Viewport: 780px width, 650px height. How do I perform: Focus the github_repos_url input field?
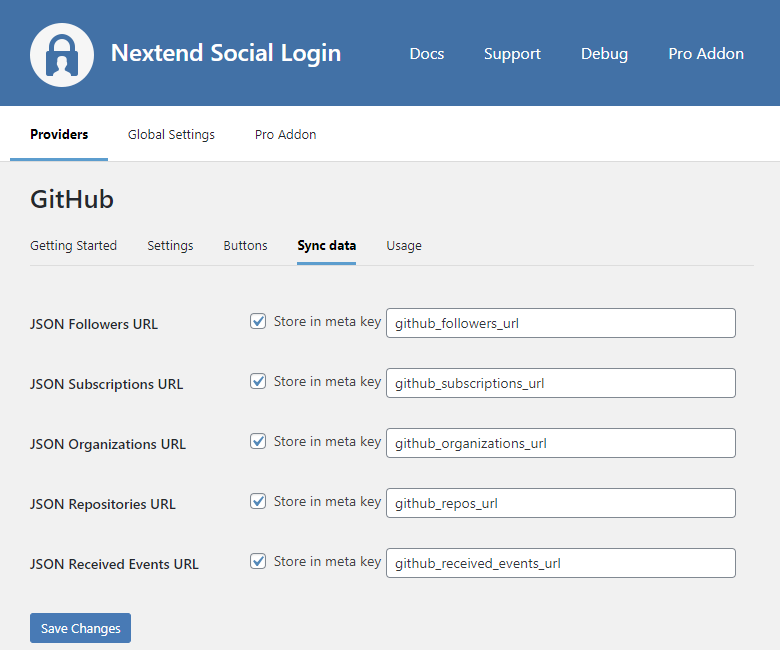[560, 503]
